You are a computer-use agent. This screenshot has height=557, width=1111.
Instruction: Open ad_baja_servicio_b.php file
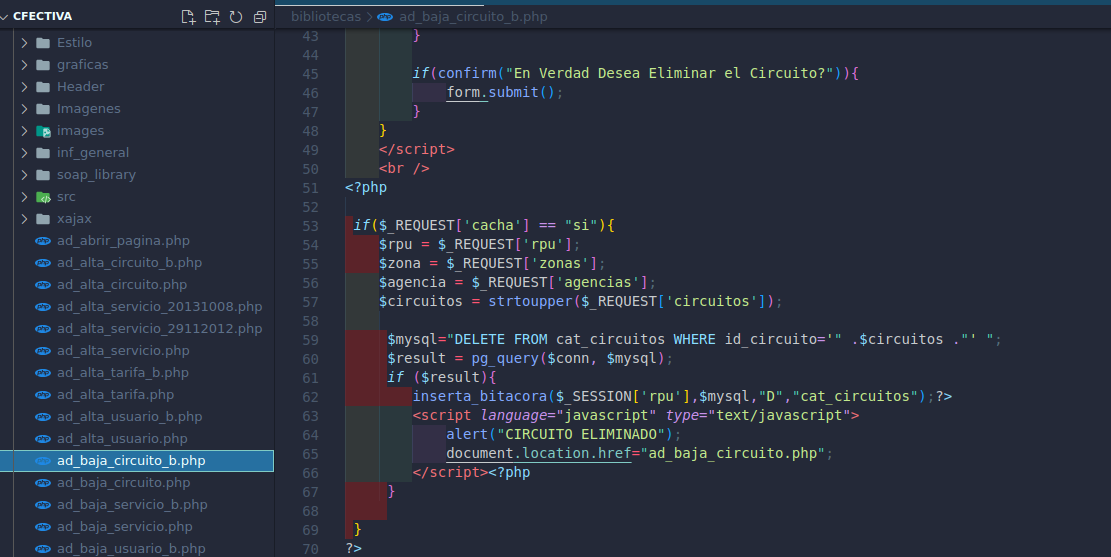[x=137, y=505]
